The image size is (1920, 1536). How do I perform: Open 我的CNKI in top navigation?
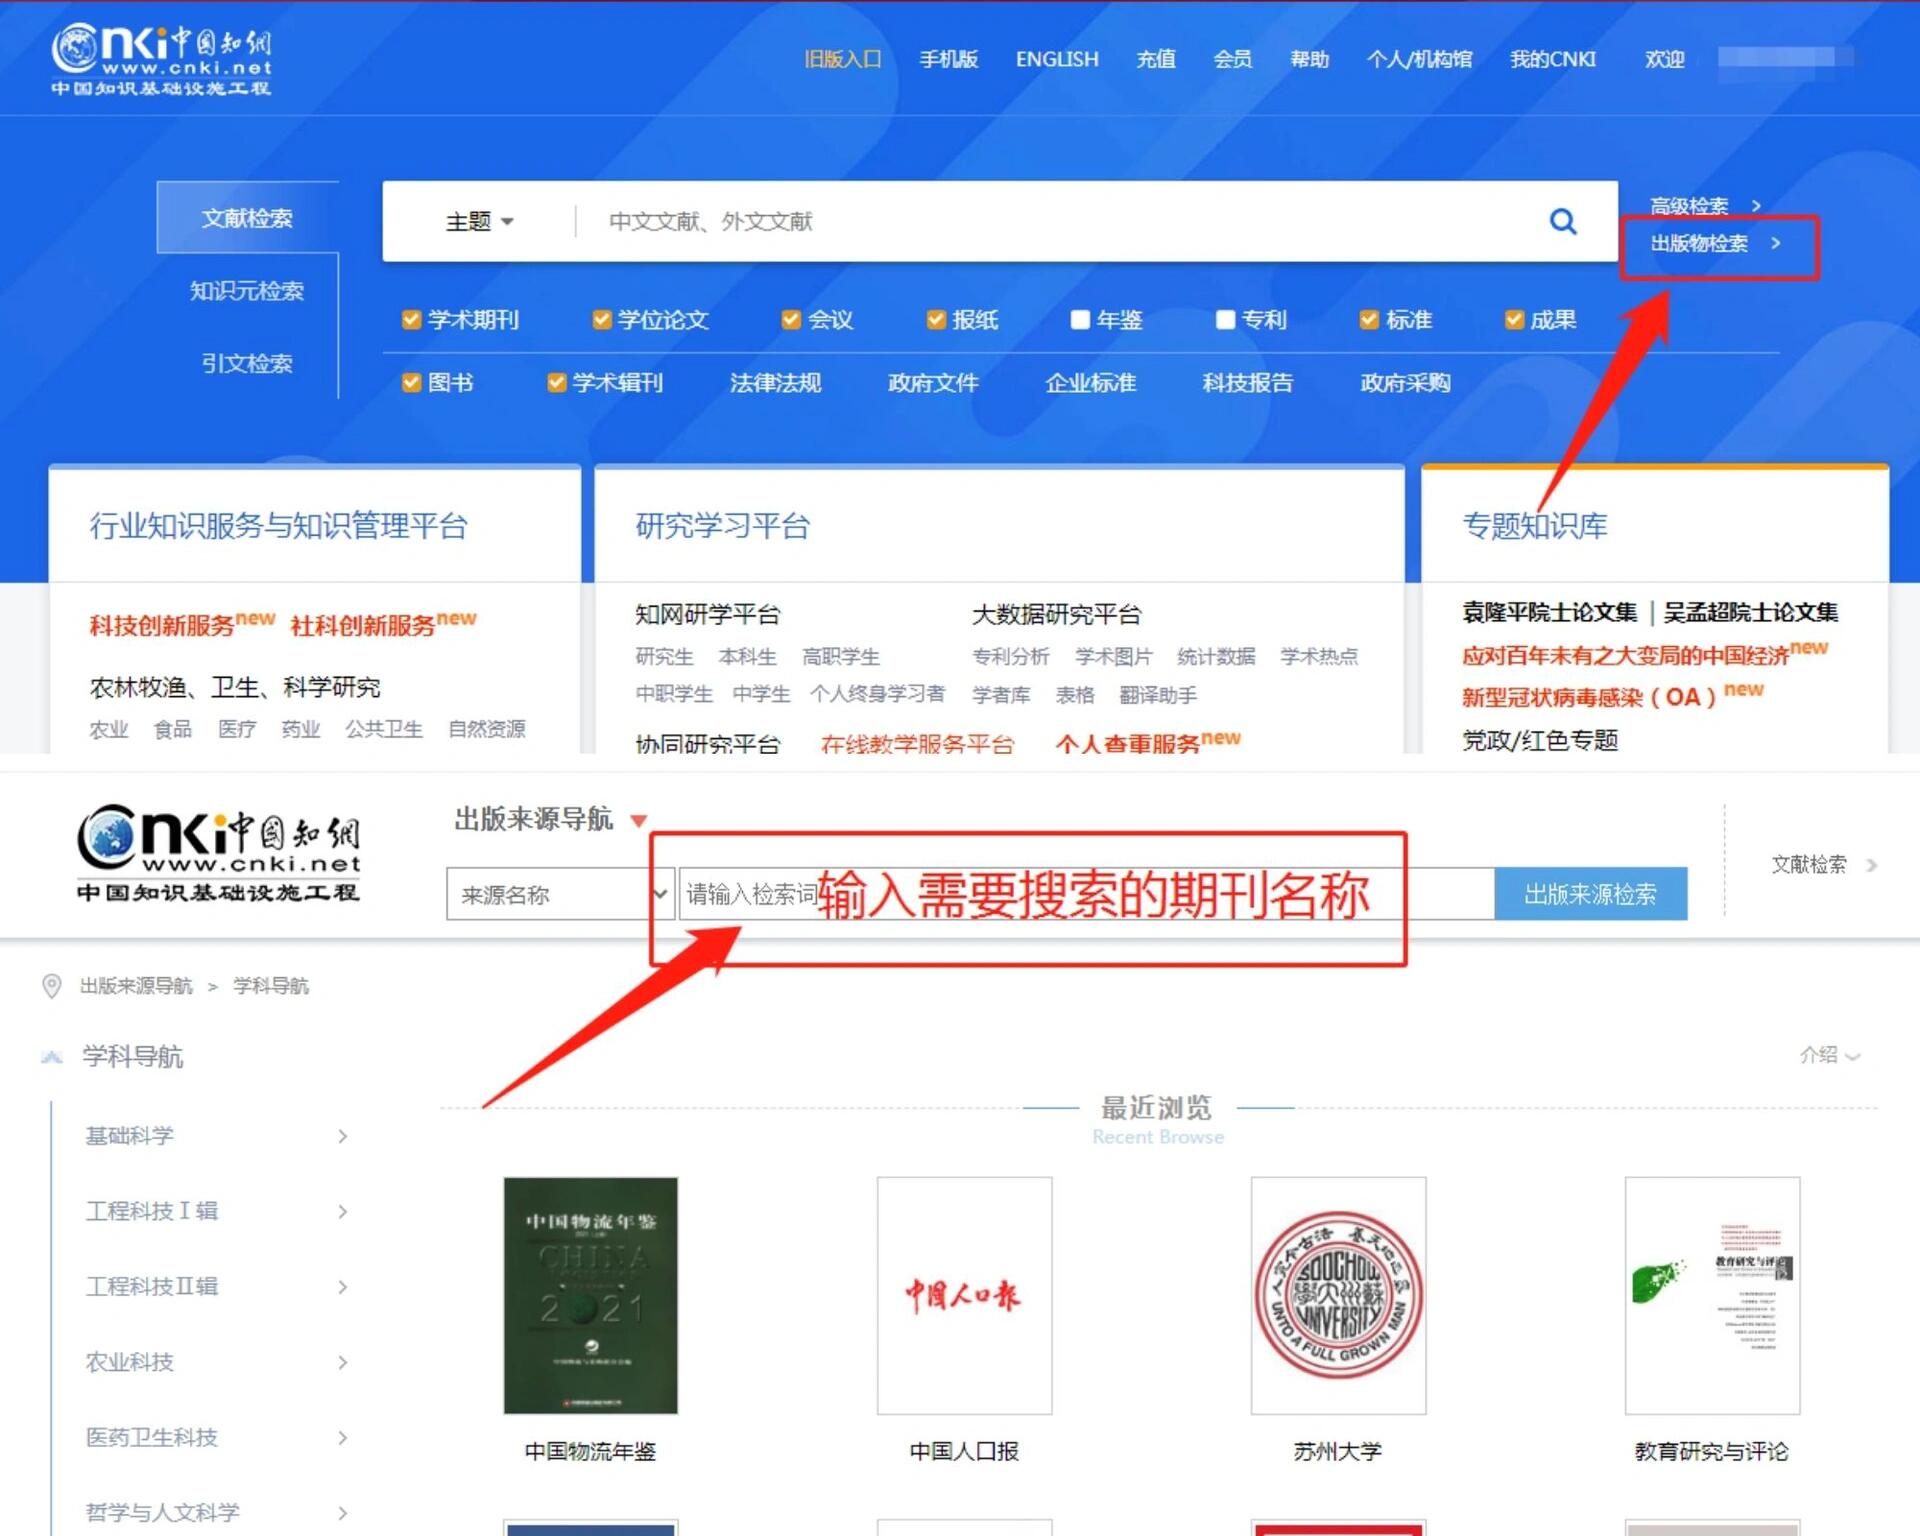point(1553,59)
